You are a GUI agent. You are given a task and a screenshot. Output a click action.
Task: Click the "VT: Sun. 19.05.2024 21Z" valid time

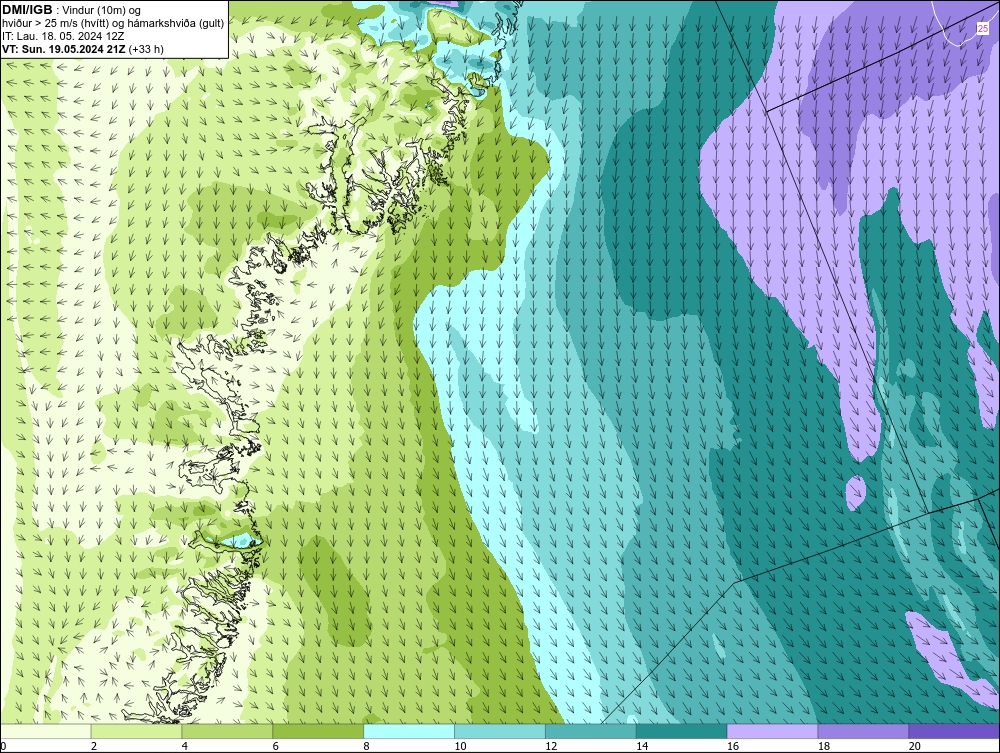[x=64, y=49]
